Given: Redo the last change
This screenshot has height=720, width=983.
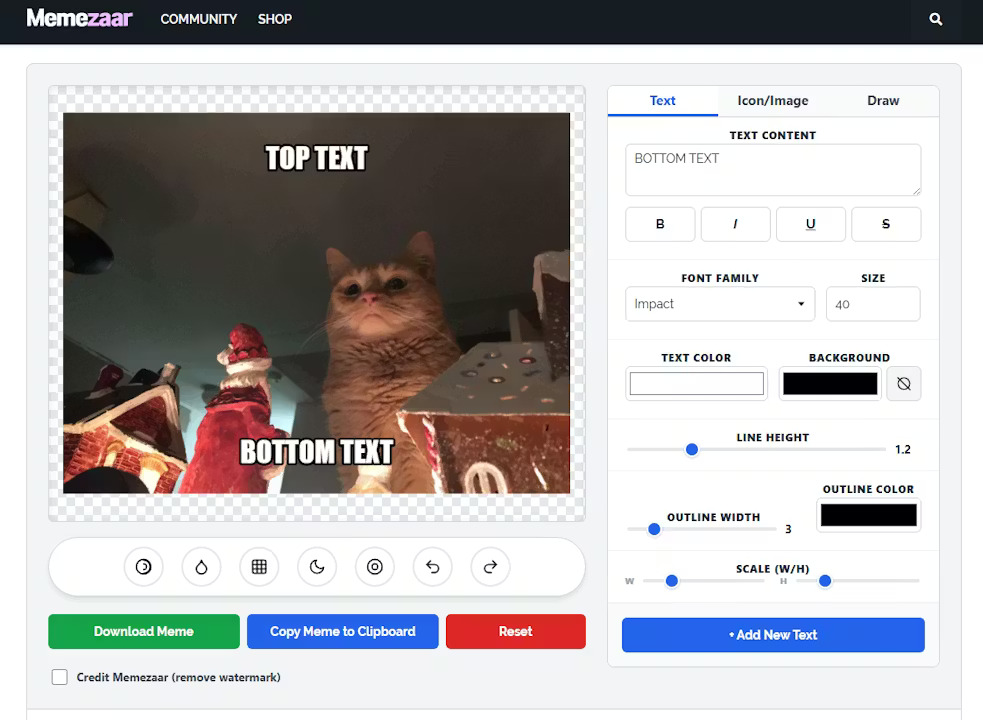Looking at the screenshot, I should click(x=490, y=566).
